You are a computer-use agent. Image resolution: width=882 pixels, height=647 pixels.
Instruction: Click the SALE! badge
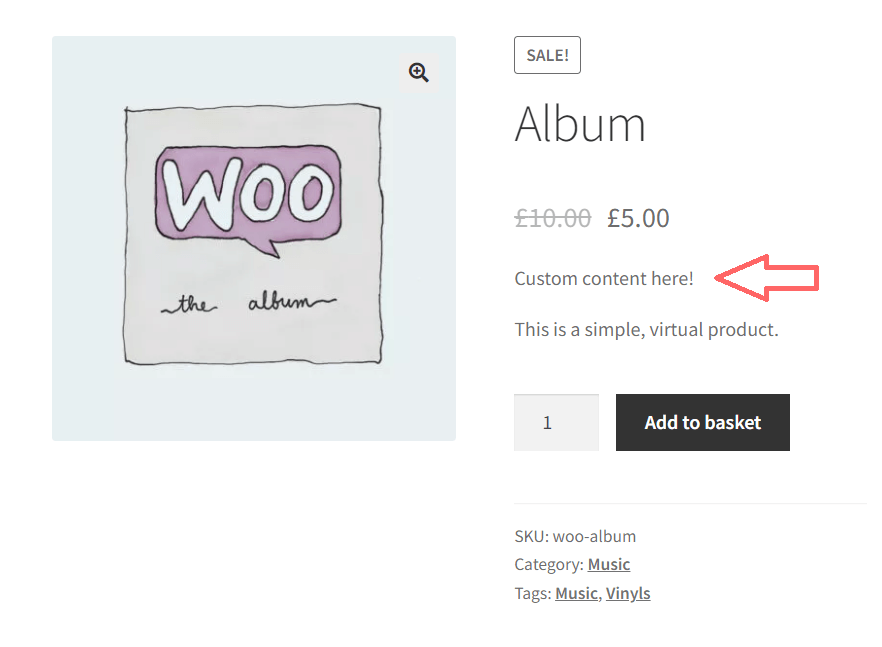pyautogui.click(x=547, y=55)
